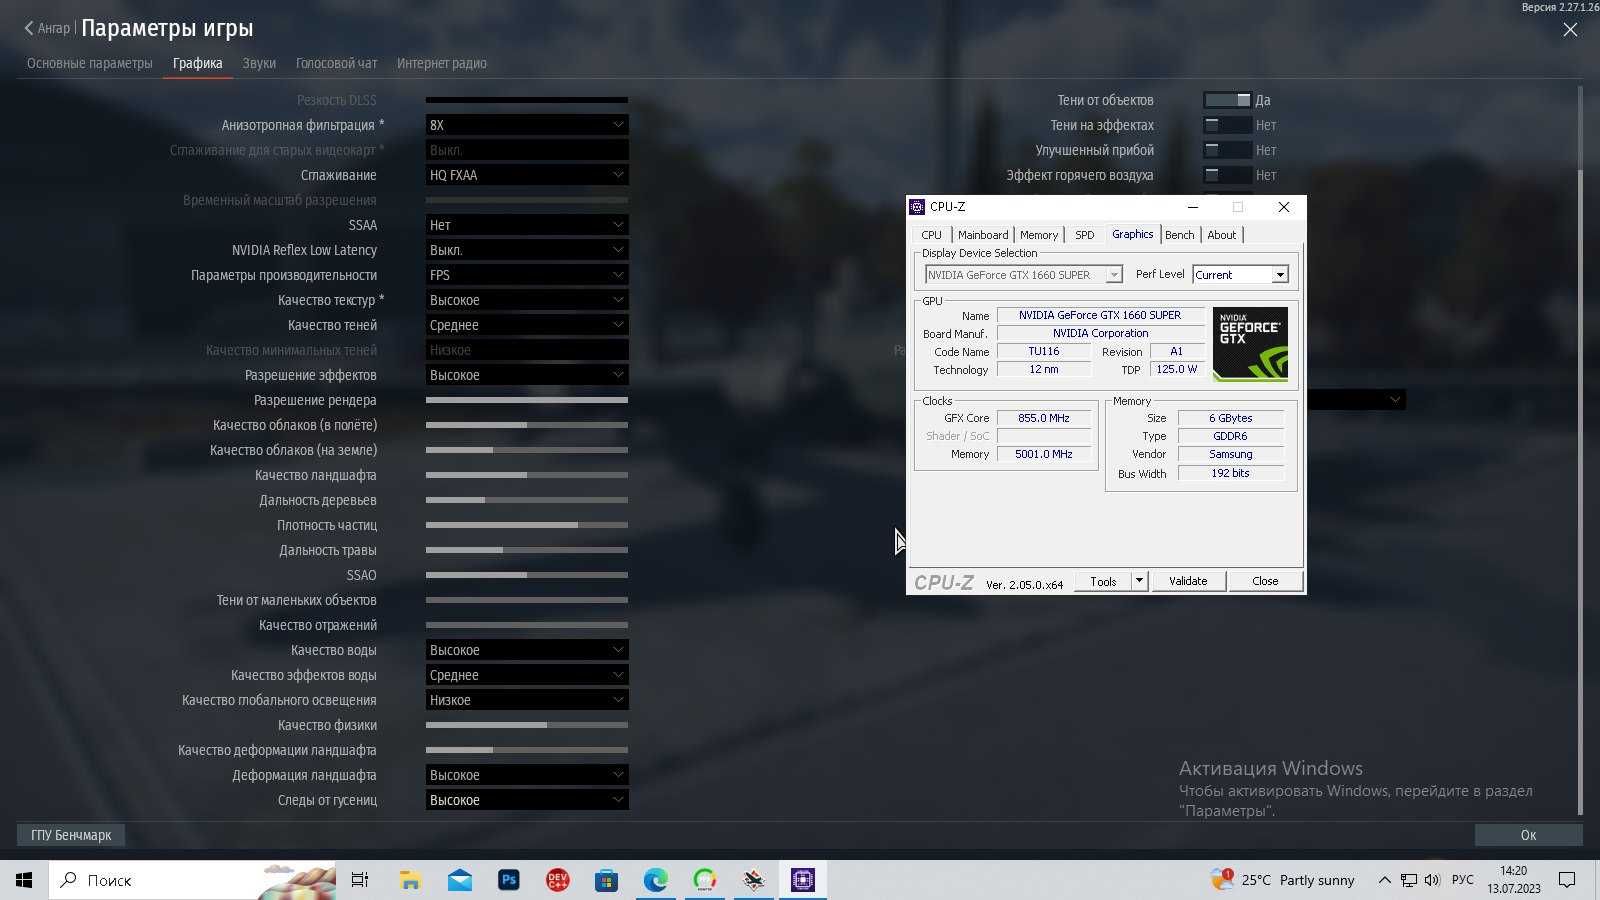Expand the shadow quality dropdown
This screenshot has height=900, width=1600.
(x=527, y=325)
